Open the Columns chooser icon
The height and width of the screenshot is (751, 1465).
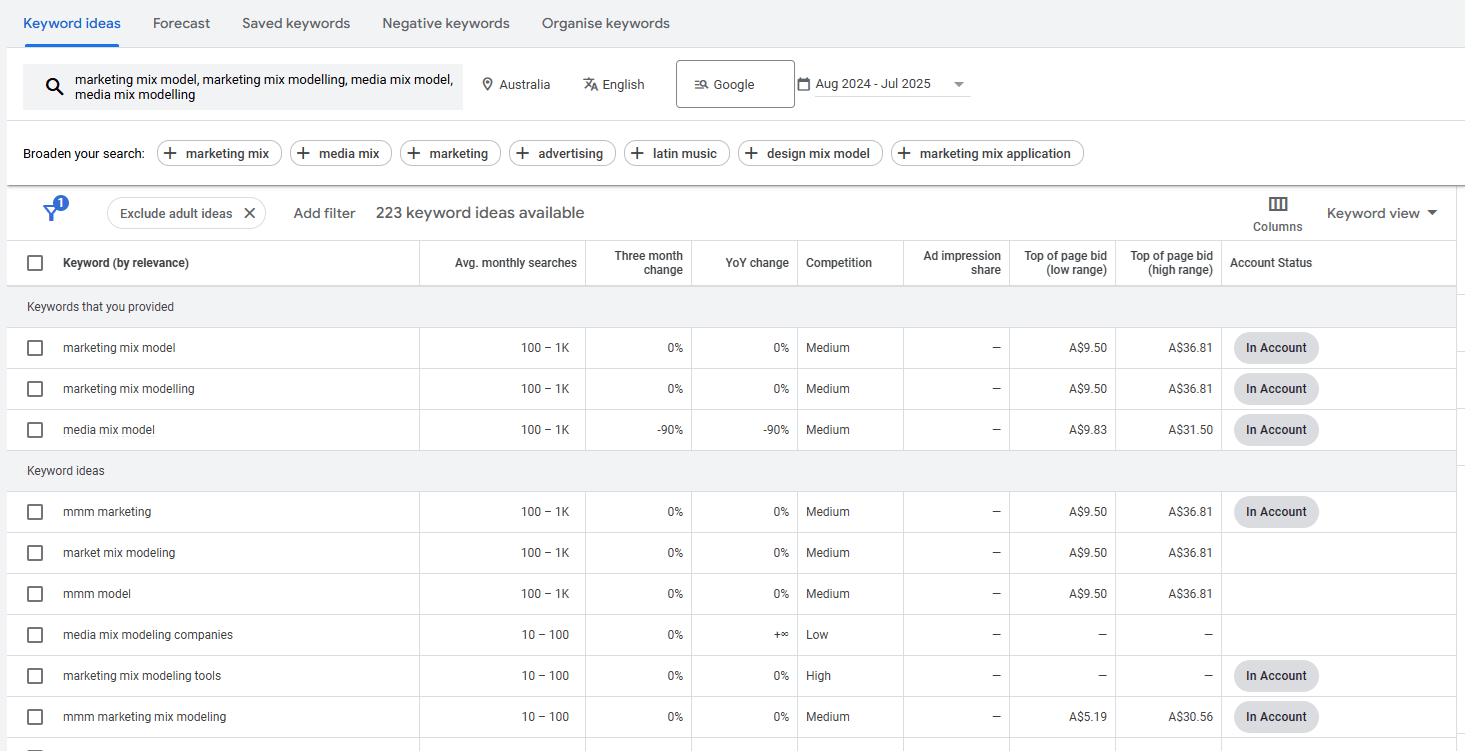(x=1277, y=204)
